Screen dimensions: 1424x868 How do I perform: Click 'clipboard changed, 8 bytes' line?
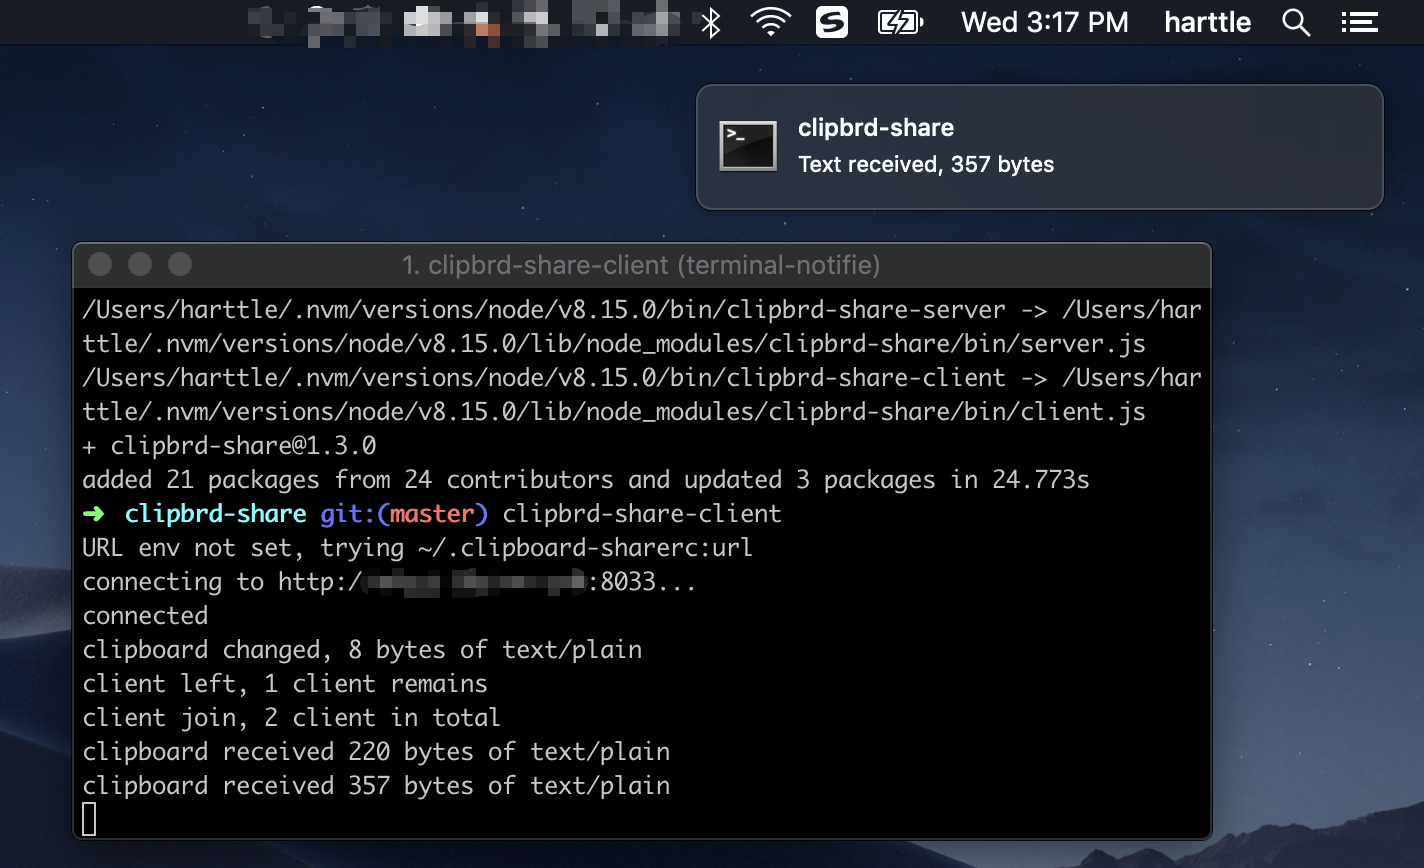pos(362,650)
